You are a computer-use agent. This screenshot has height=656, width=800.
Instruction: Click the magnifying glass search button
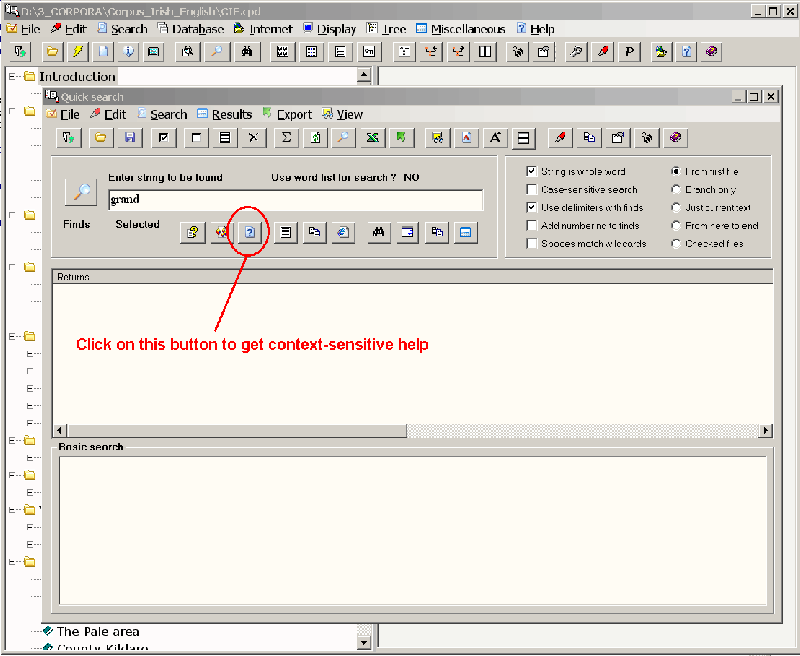(x=79, y=192)
